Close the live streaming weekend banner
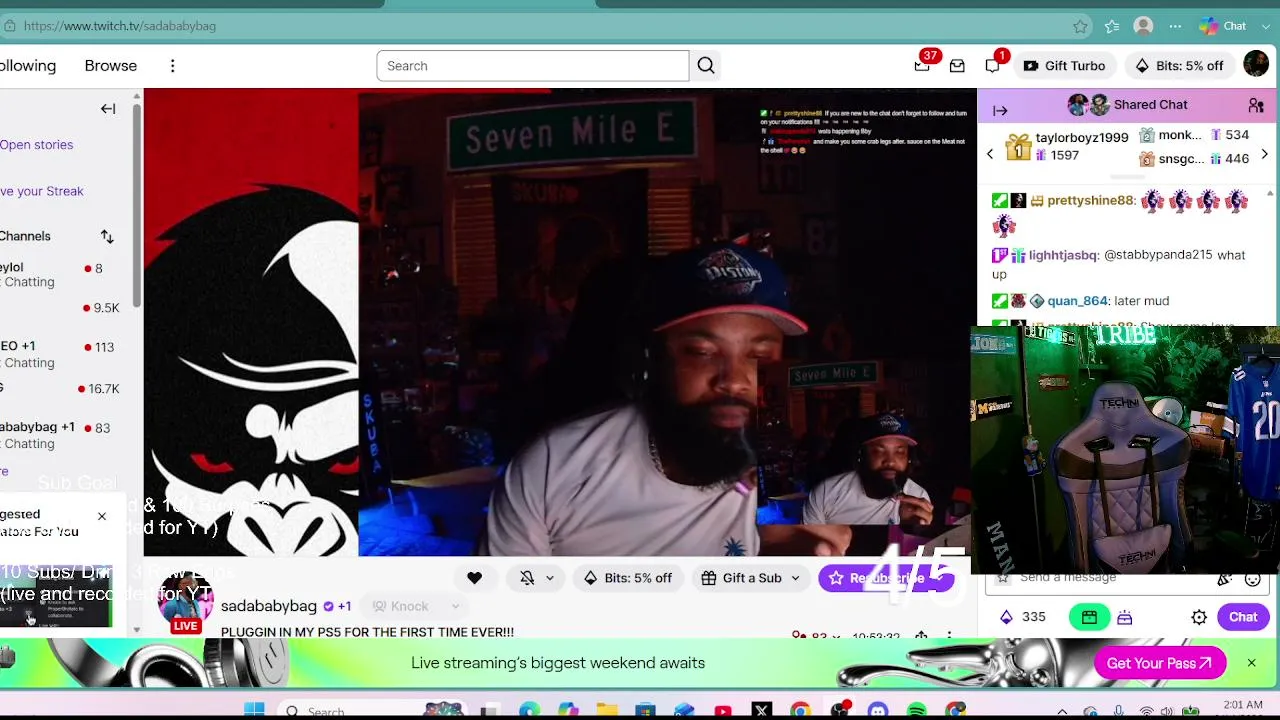This screenshot has height=720, width=1280. [x=1251, y=663]
